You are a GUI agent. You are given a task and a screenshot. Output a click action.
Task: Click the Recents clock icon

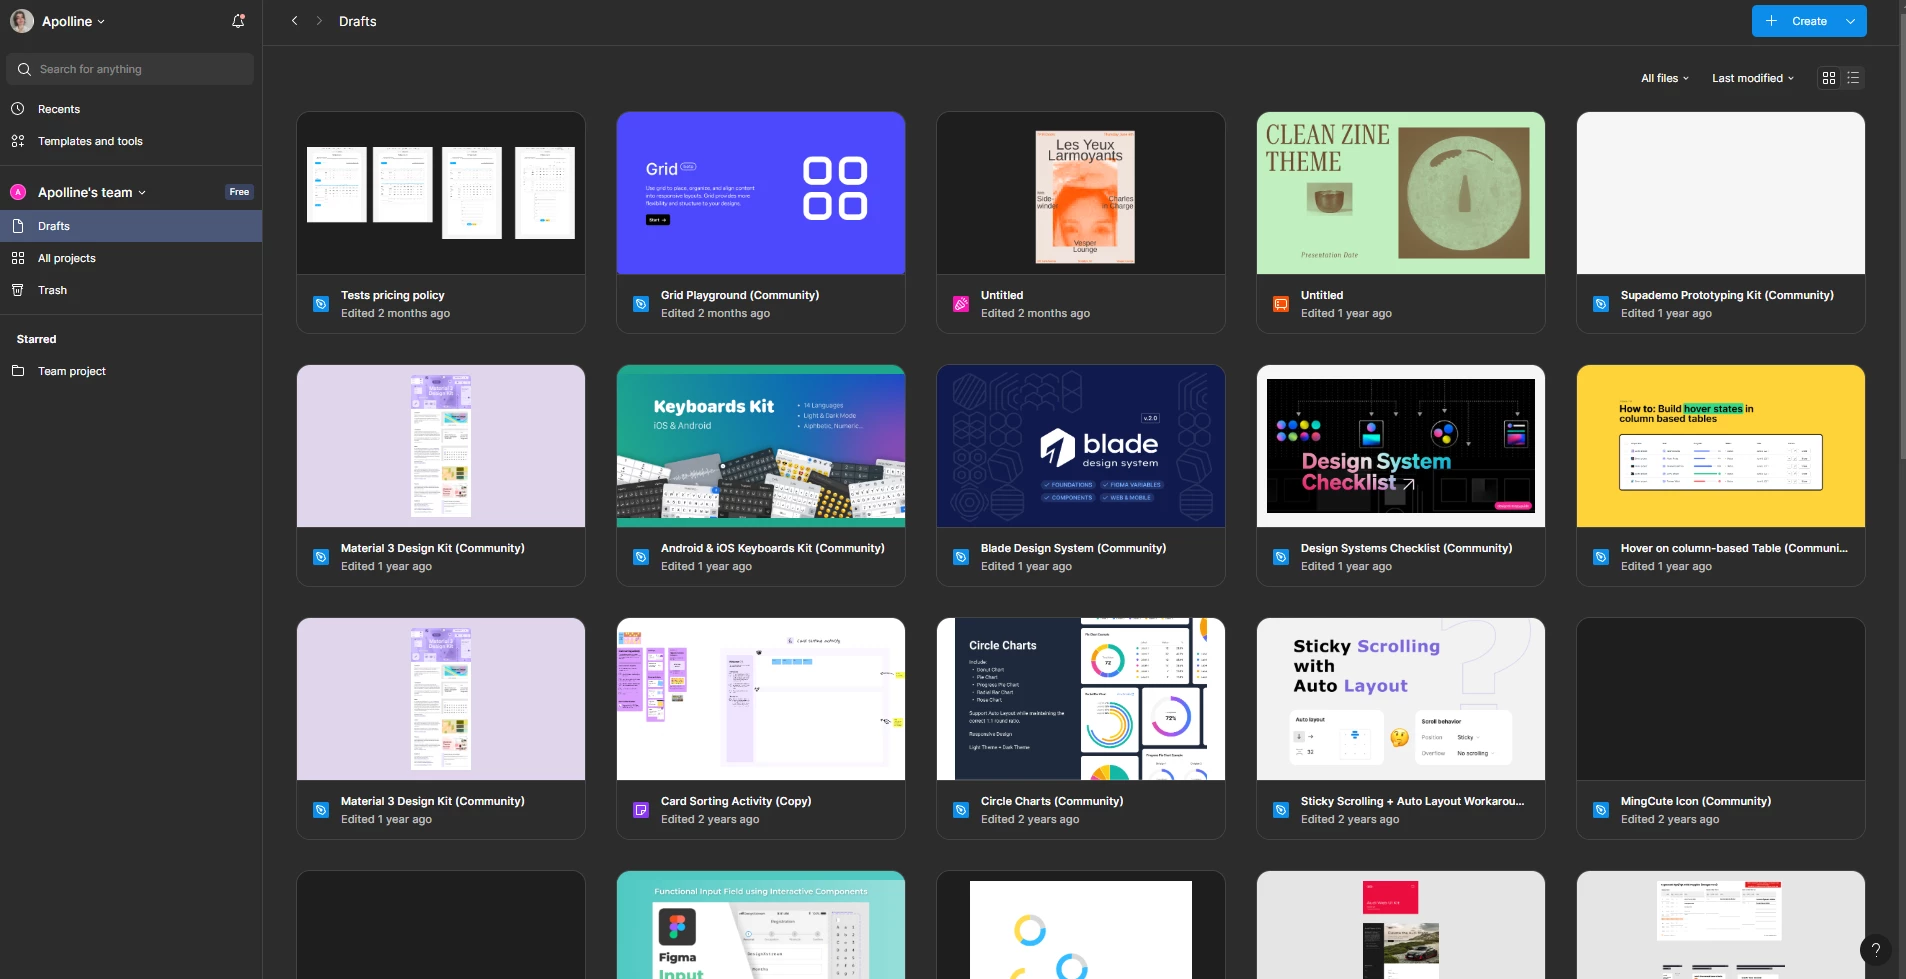(x=18, y=109)
